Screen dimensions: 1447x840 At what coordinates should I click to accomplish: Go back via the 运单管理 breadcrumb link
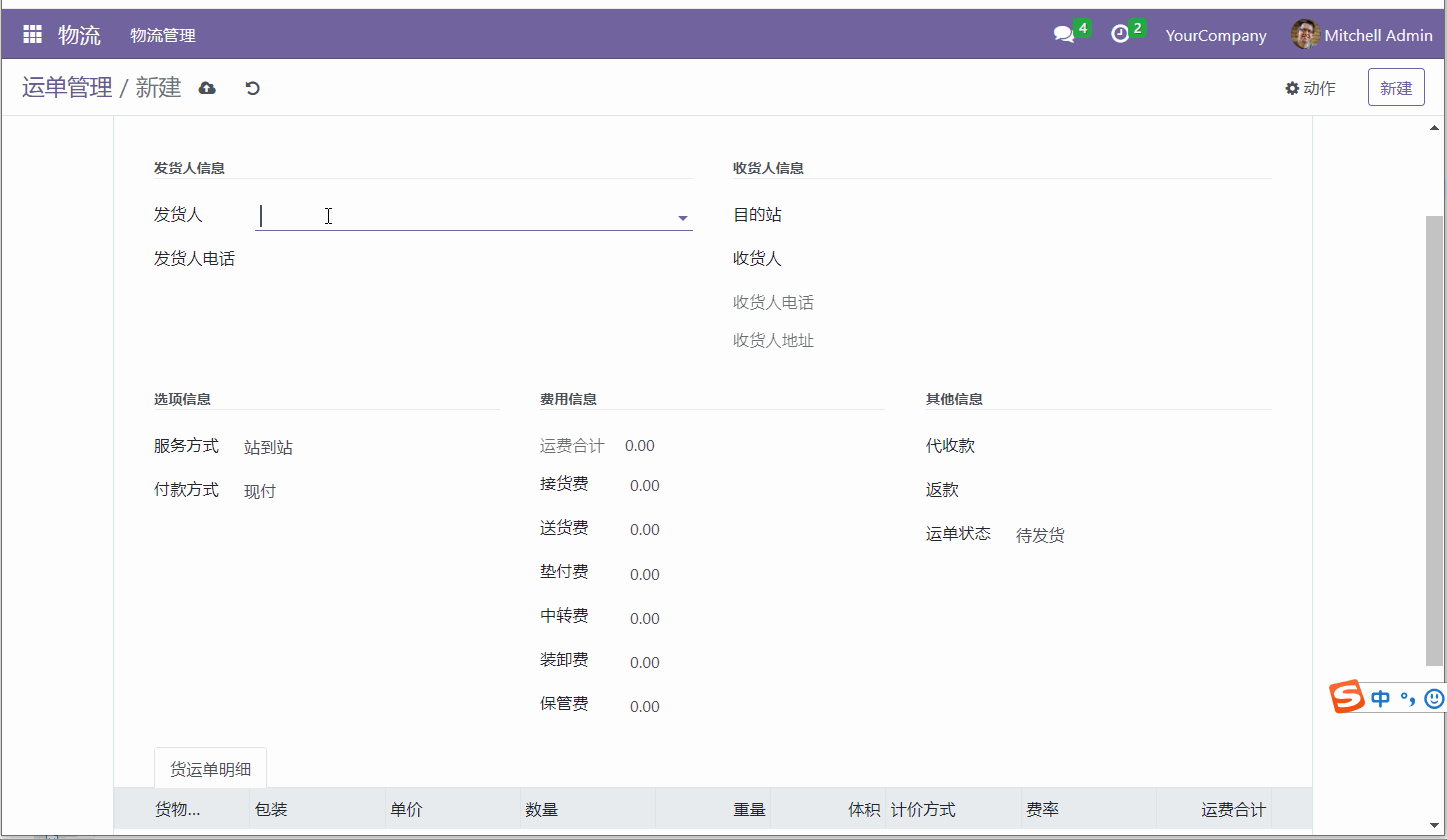(67, 87)
